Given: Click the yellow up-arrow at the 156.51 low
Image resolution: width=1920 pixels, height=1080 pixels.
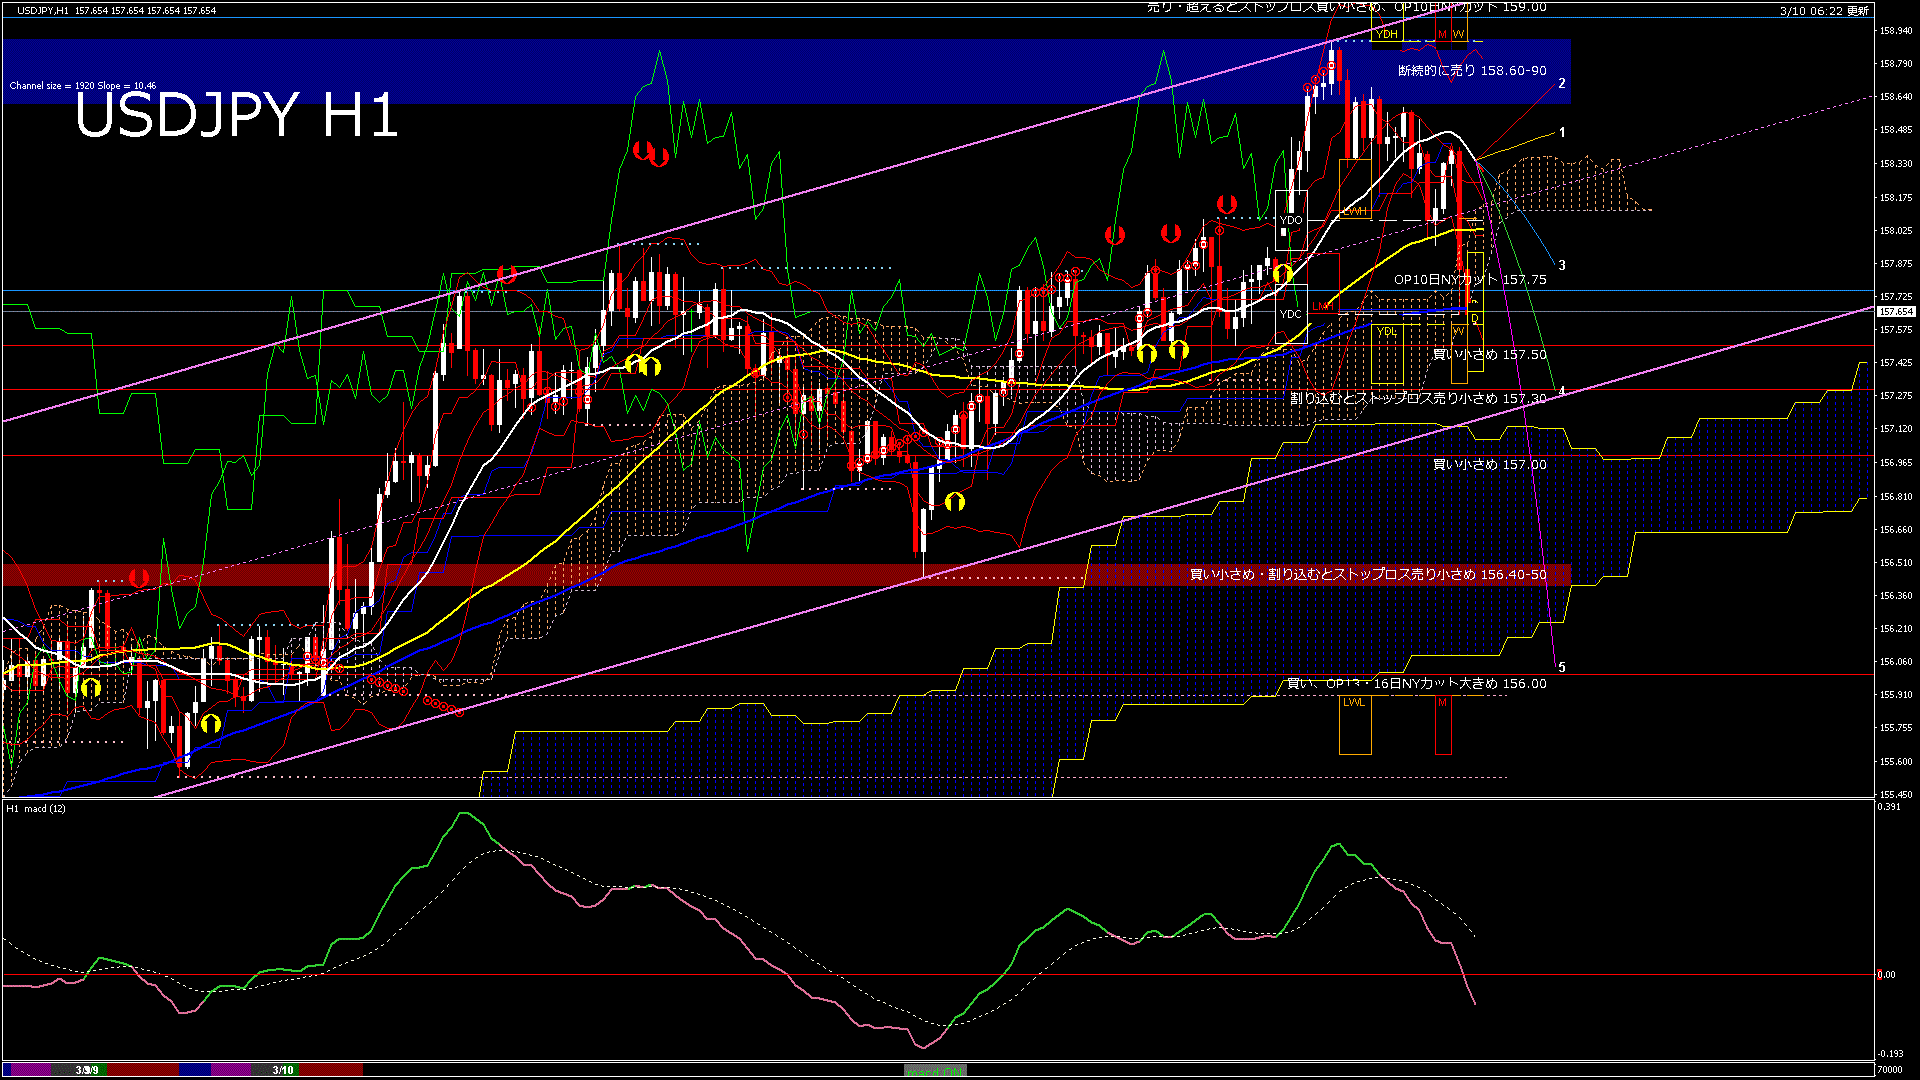Looking at the screenshot, I should click(x=955, y=501).
